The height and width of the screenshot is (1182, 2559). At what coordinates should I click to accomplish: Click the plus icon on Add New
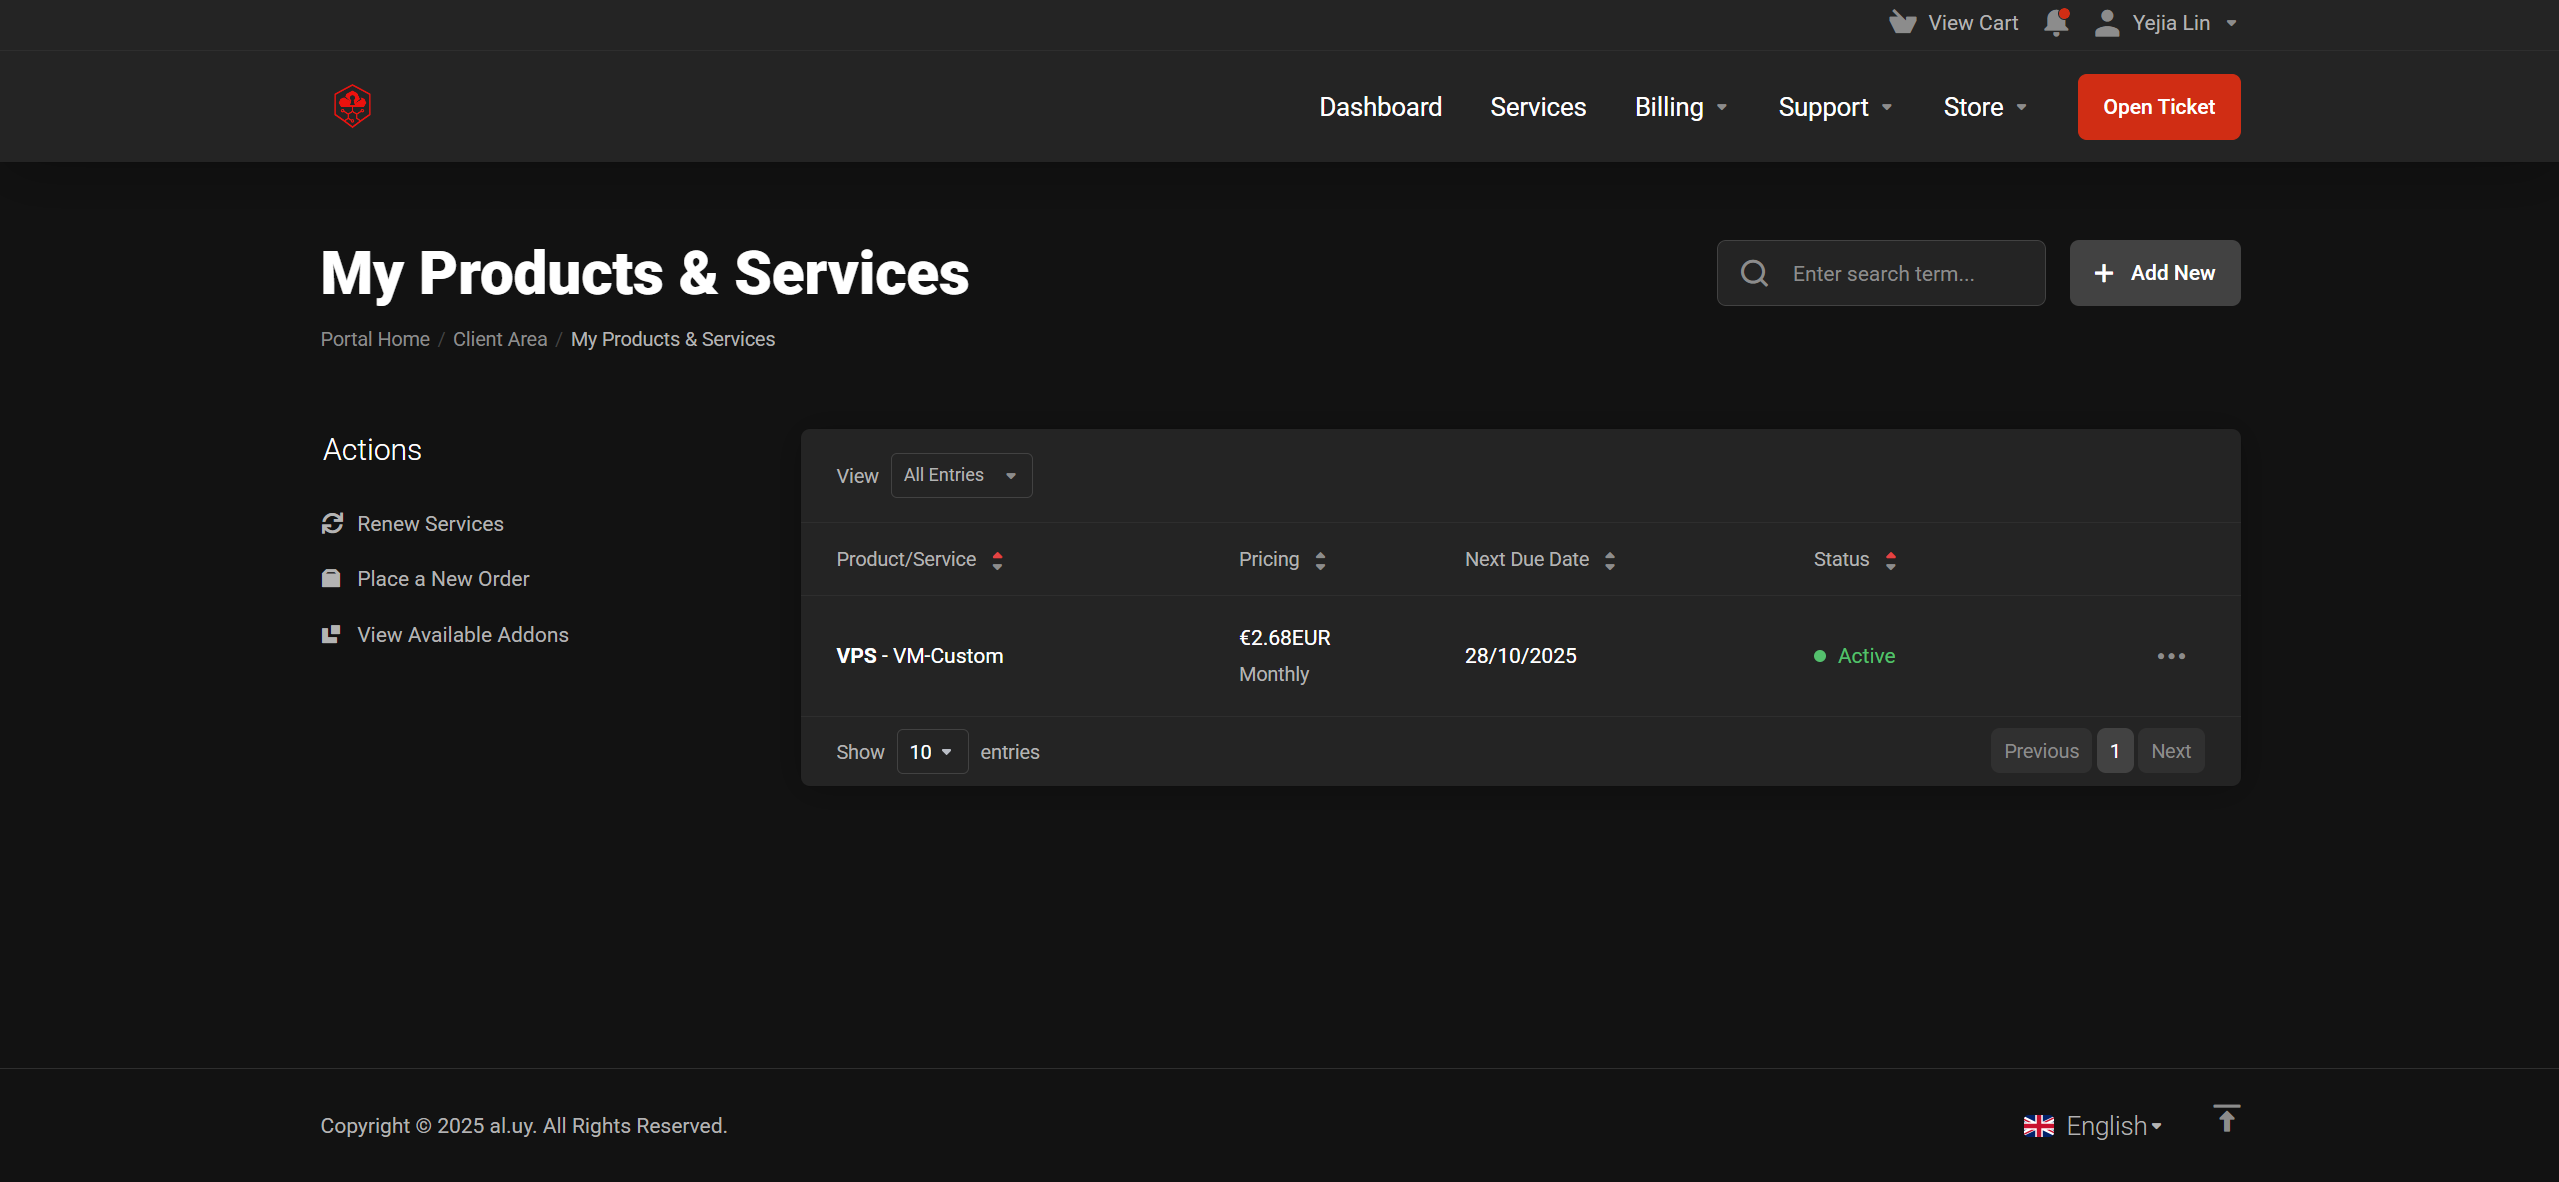click(2104, 273)
